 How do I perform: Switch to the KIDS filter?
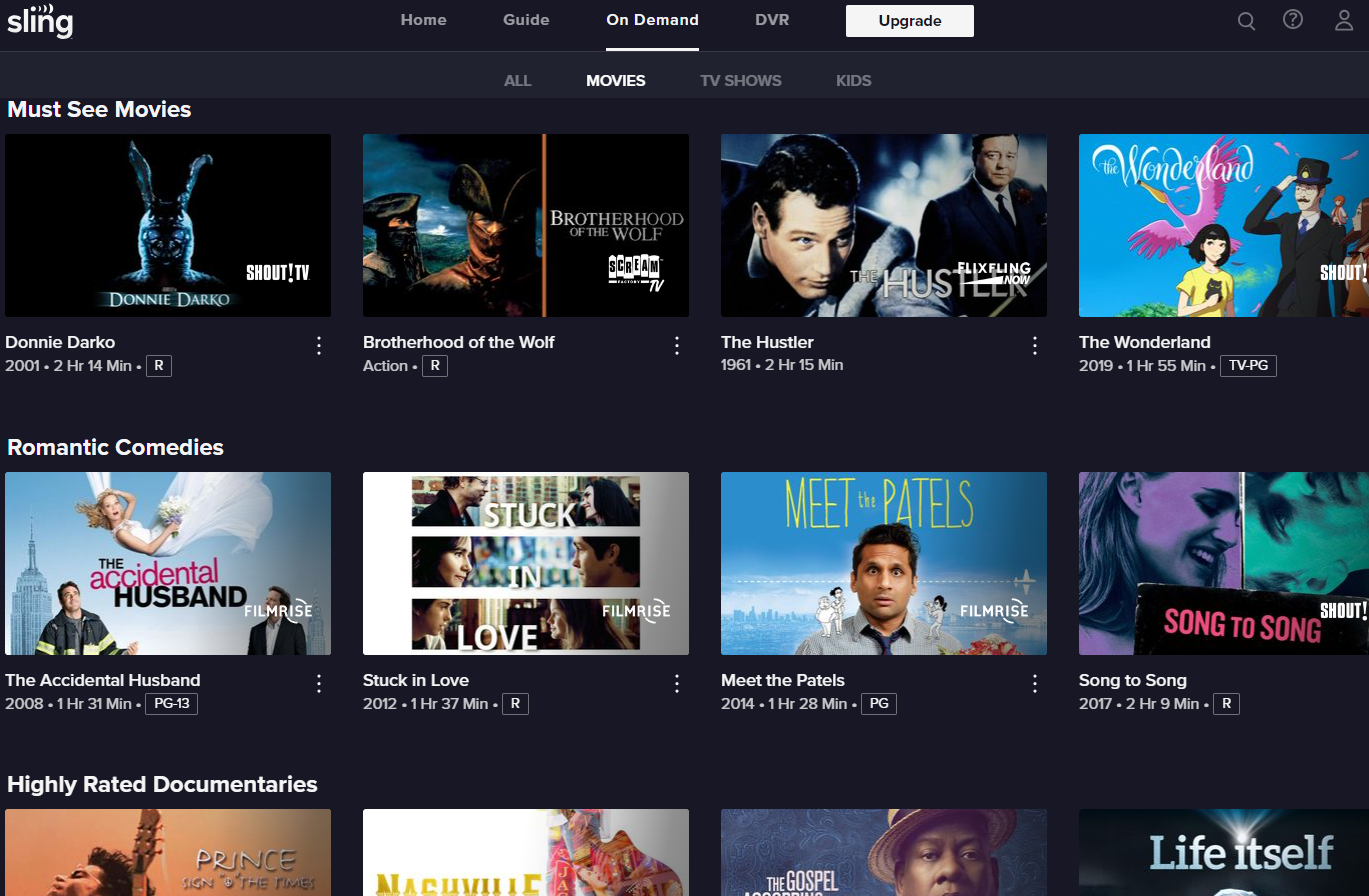coord(853,81)
